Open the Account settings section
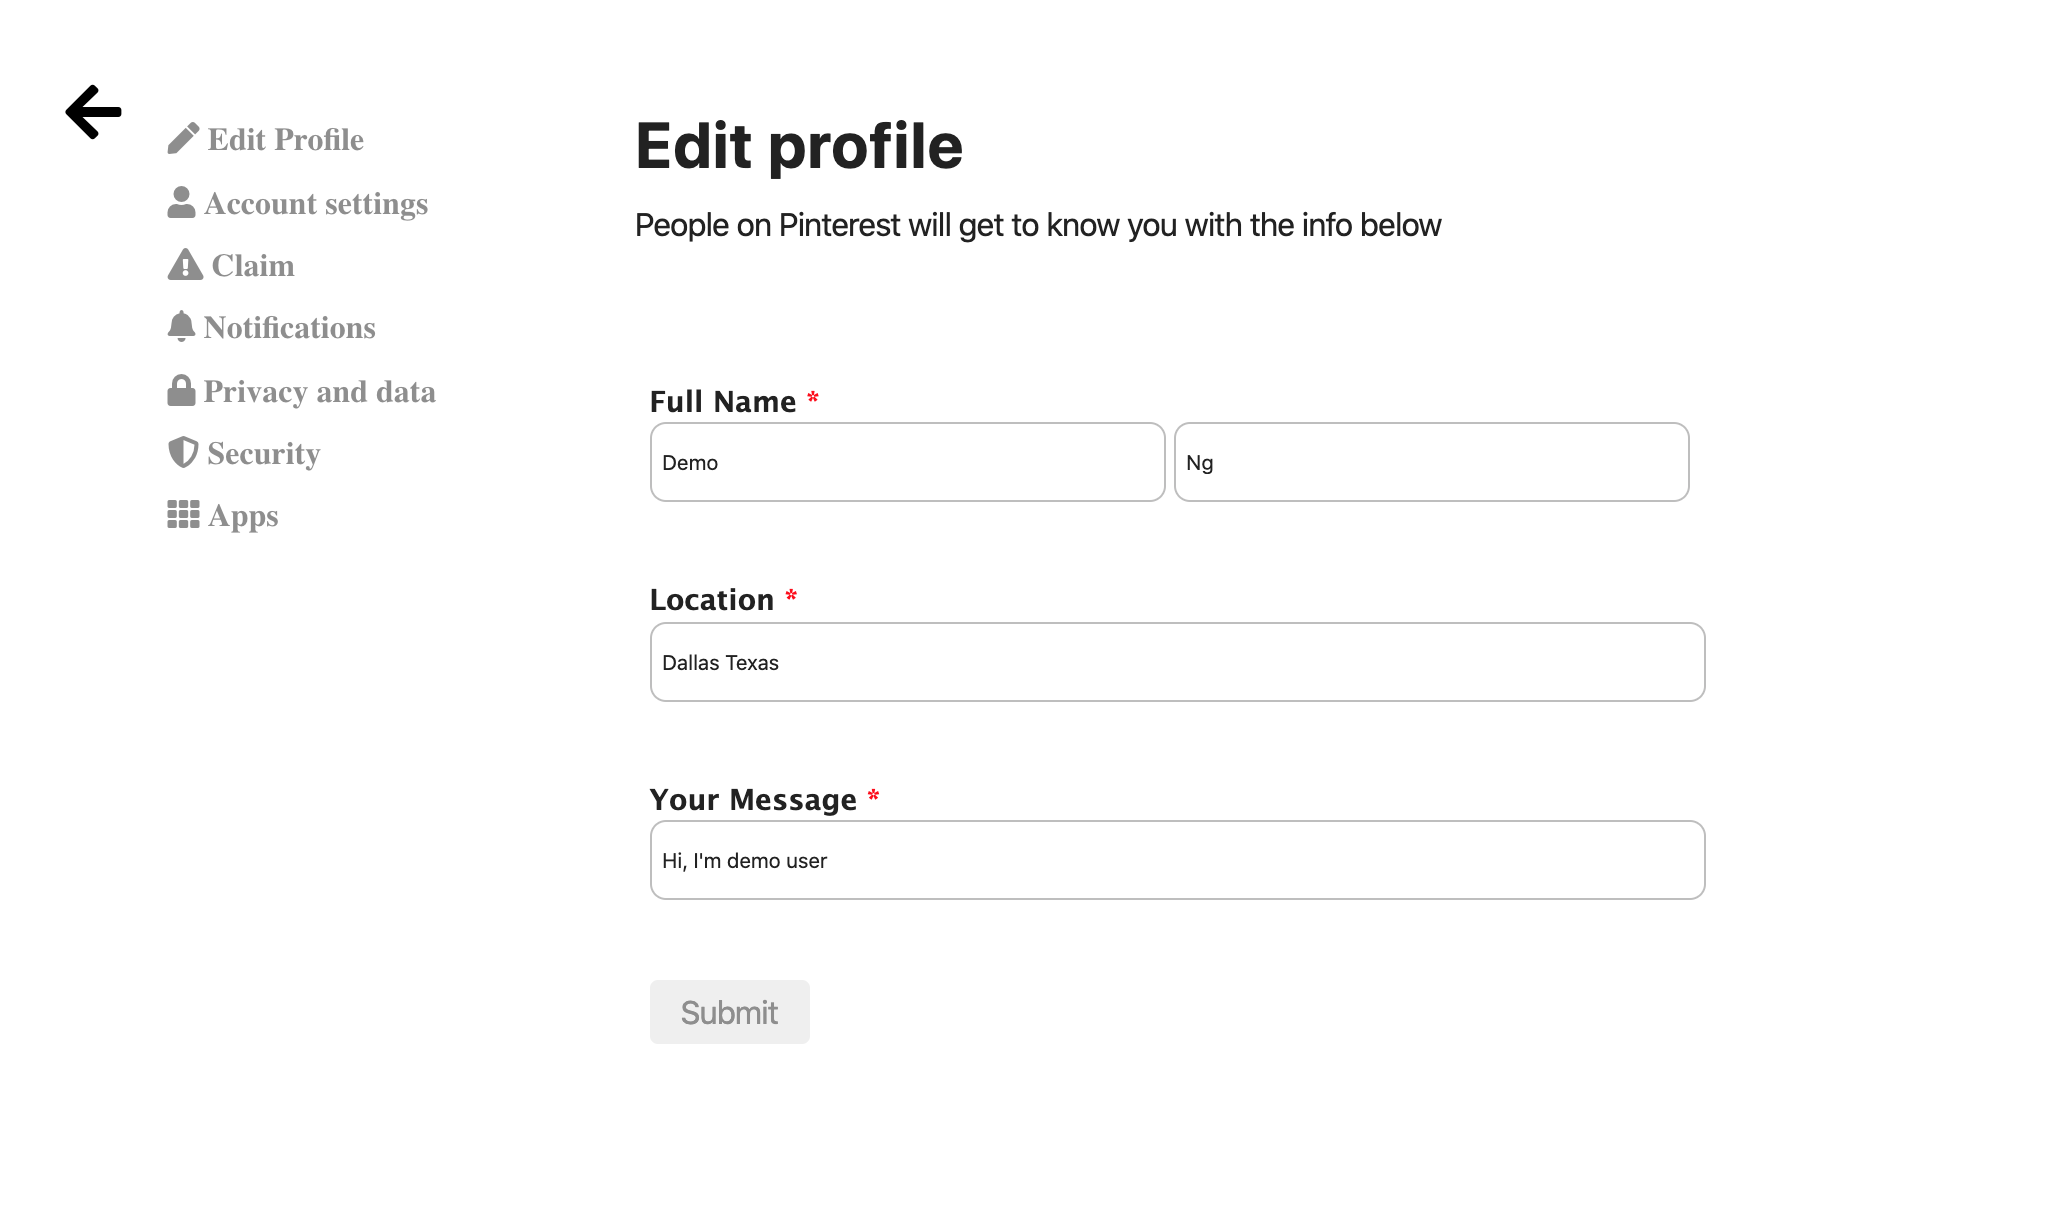This screenshot has height=1216, width=2058. [x=316, y=203]
